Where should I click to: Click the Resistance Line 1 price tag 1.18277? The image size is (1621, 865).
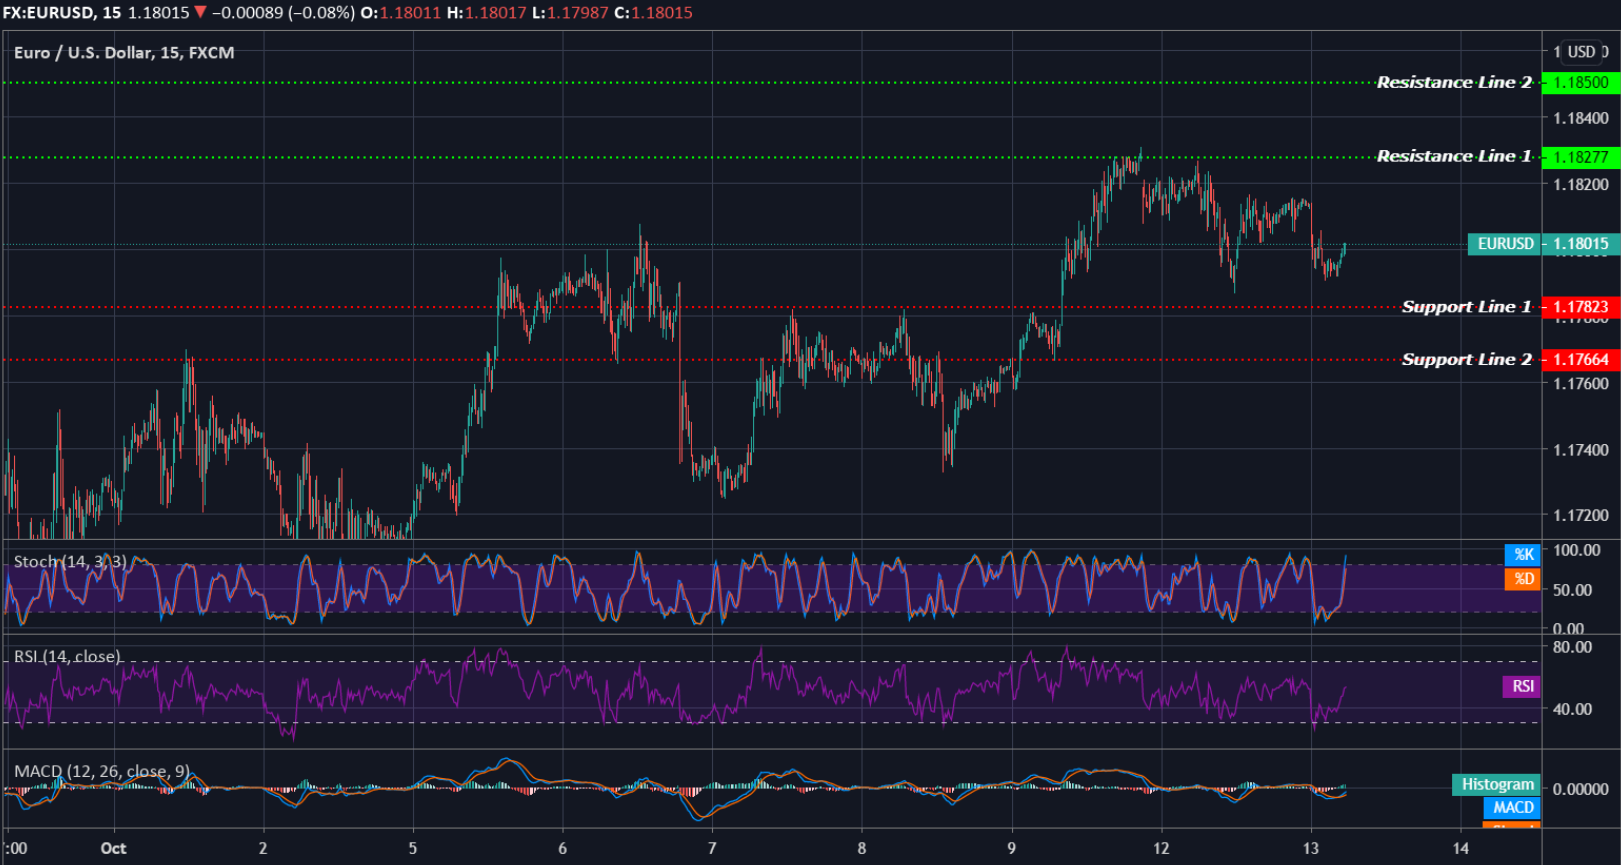(x=1581, y=157)
